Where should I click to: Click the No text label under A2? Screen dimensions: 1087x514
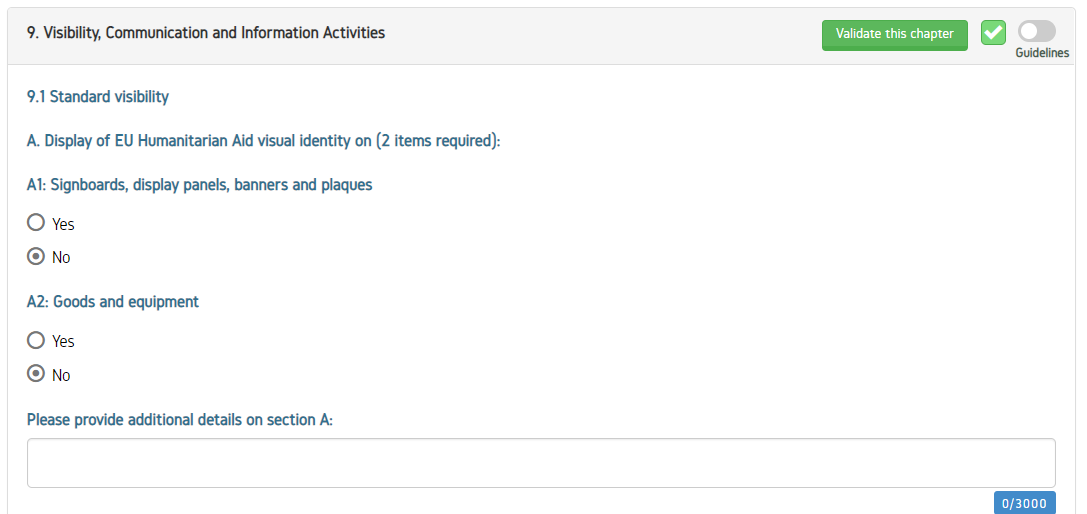(61, 376)
